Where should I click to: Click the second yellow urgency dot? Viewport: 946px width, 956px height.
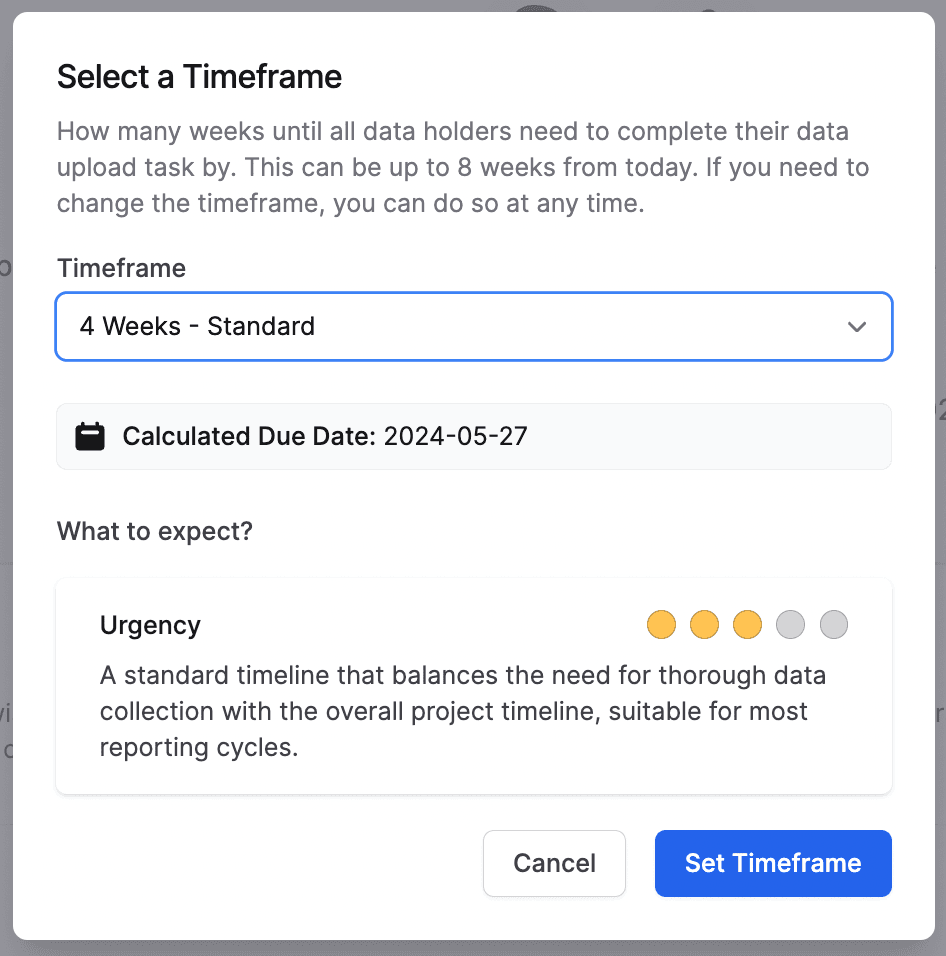(x=705, y=626)
